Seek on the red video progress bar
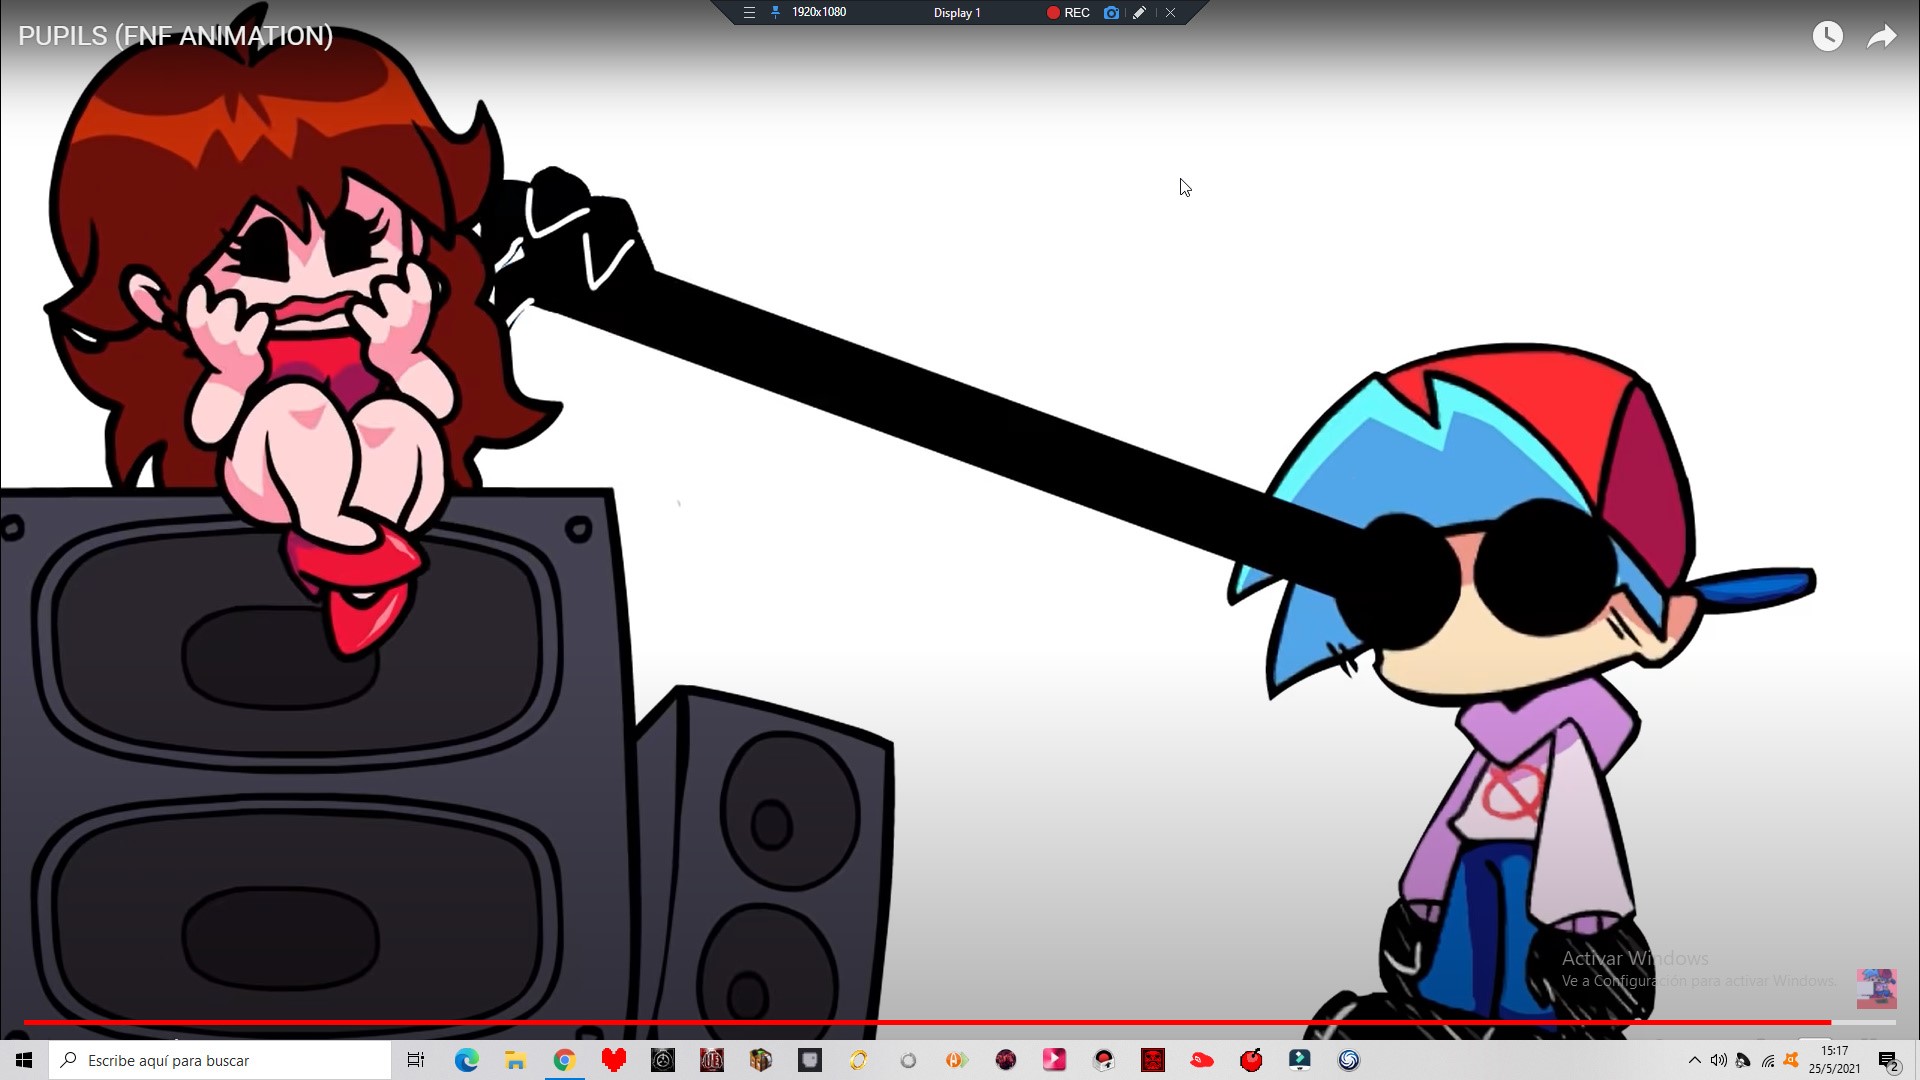The width and height of the screenshot is (1920, 1080). click(960, 1022)
